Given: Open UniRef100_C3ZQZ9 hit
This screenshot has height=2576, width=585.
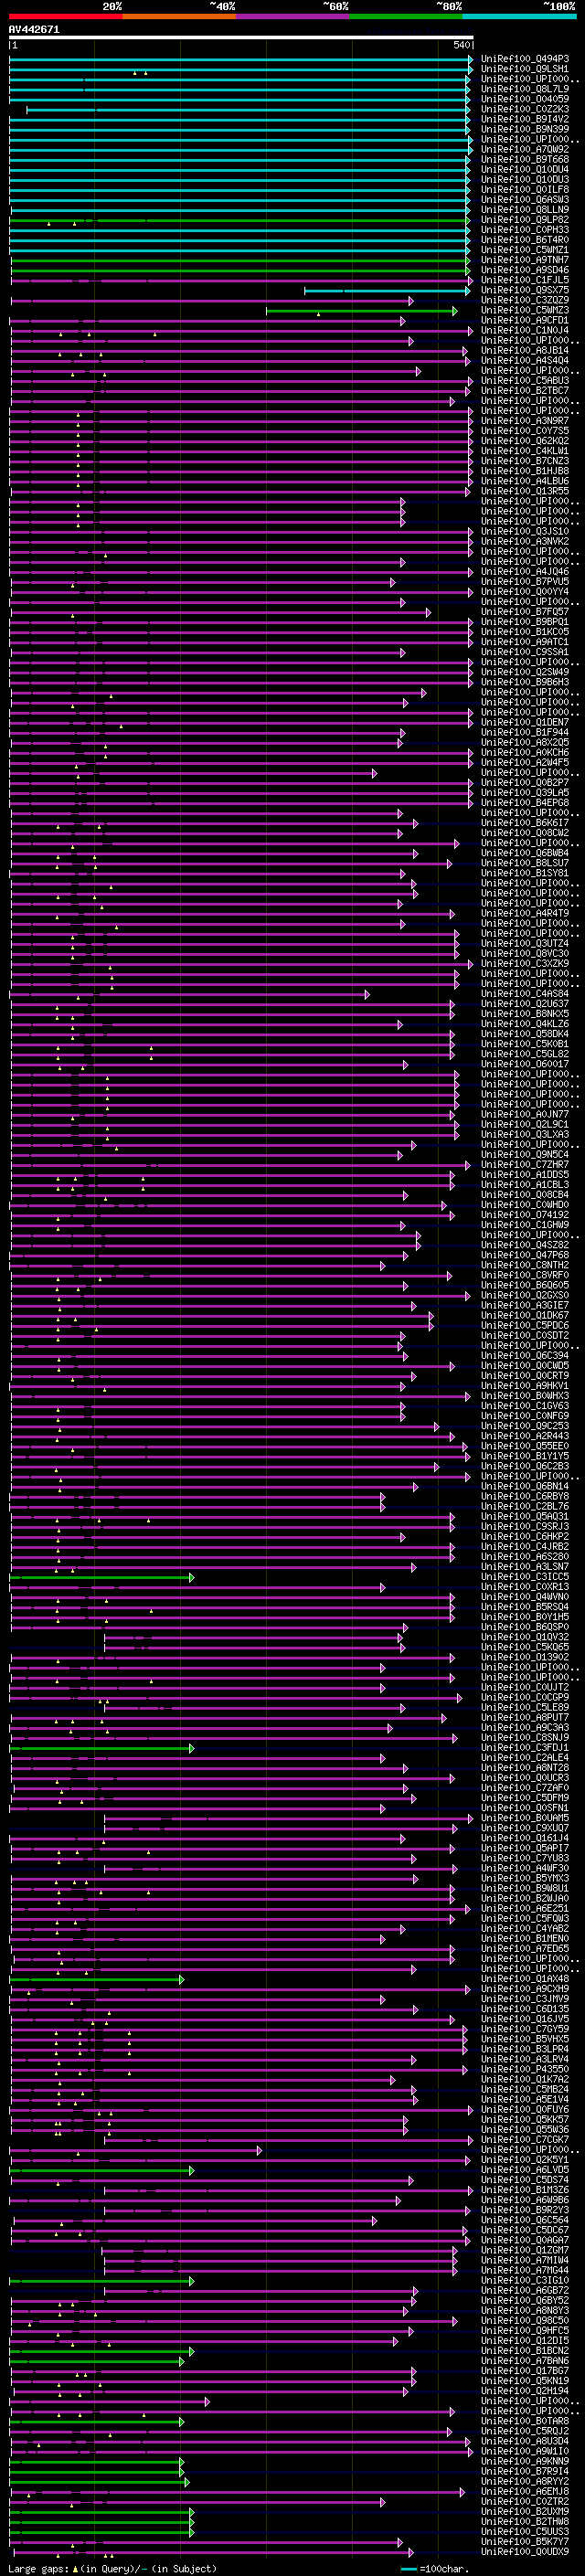Looking at the screenshot, I should (x=525, y=300).
